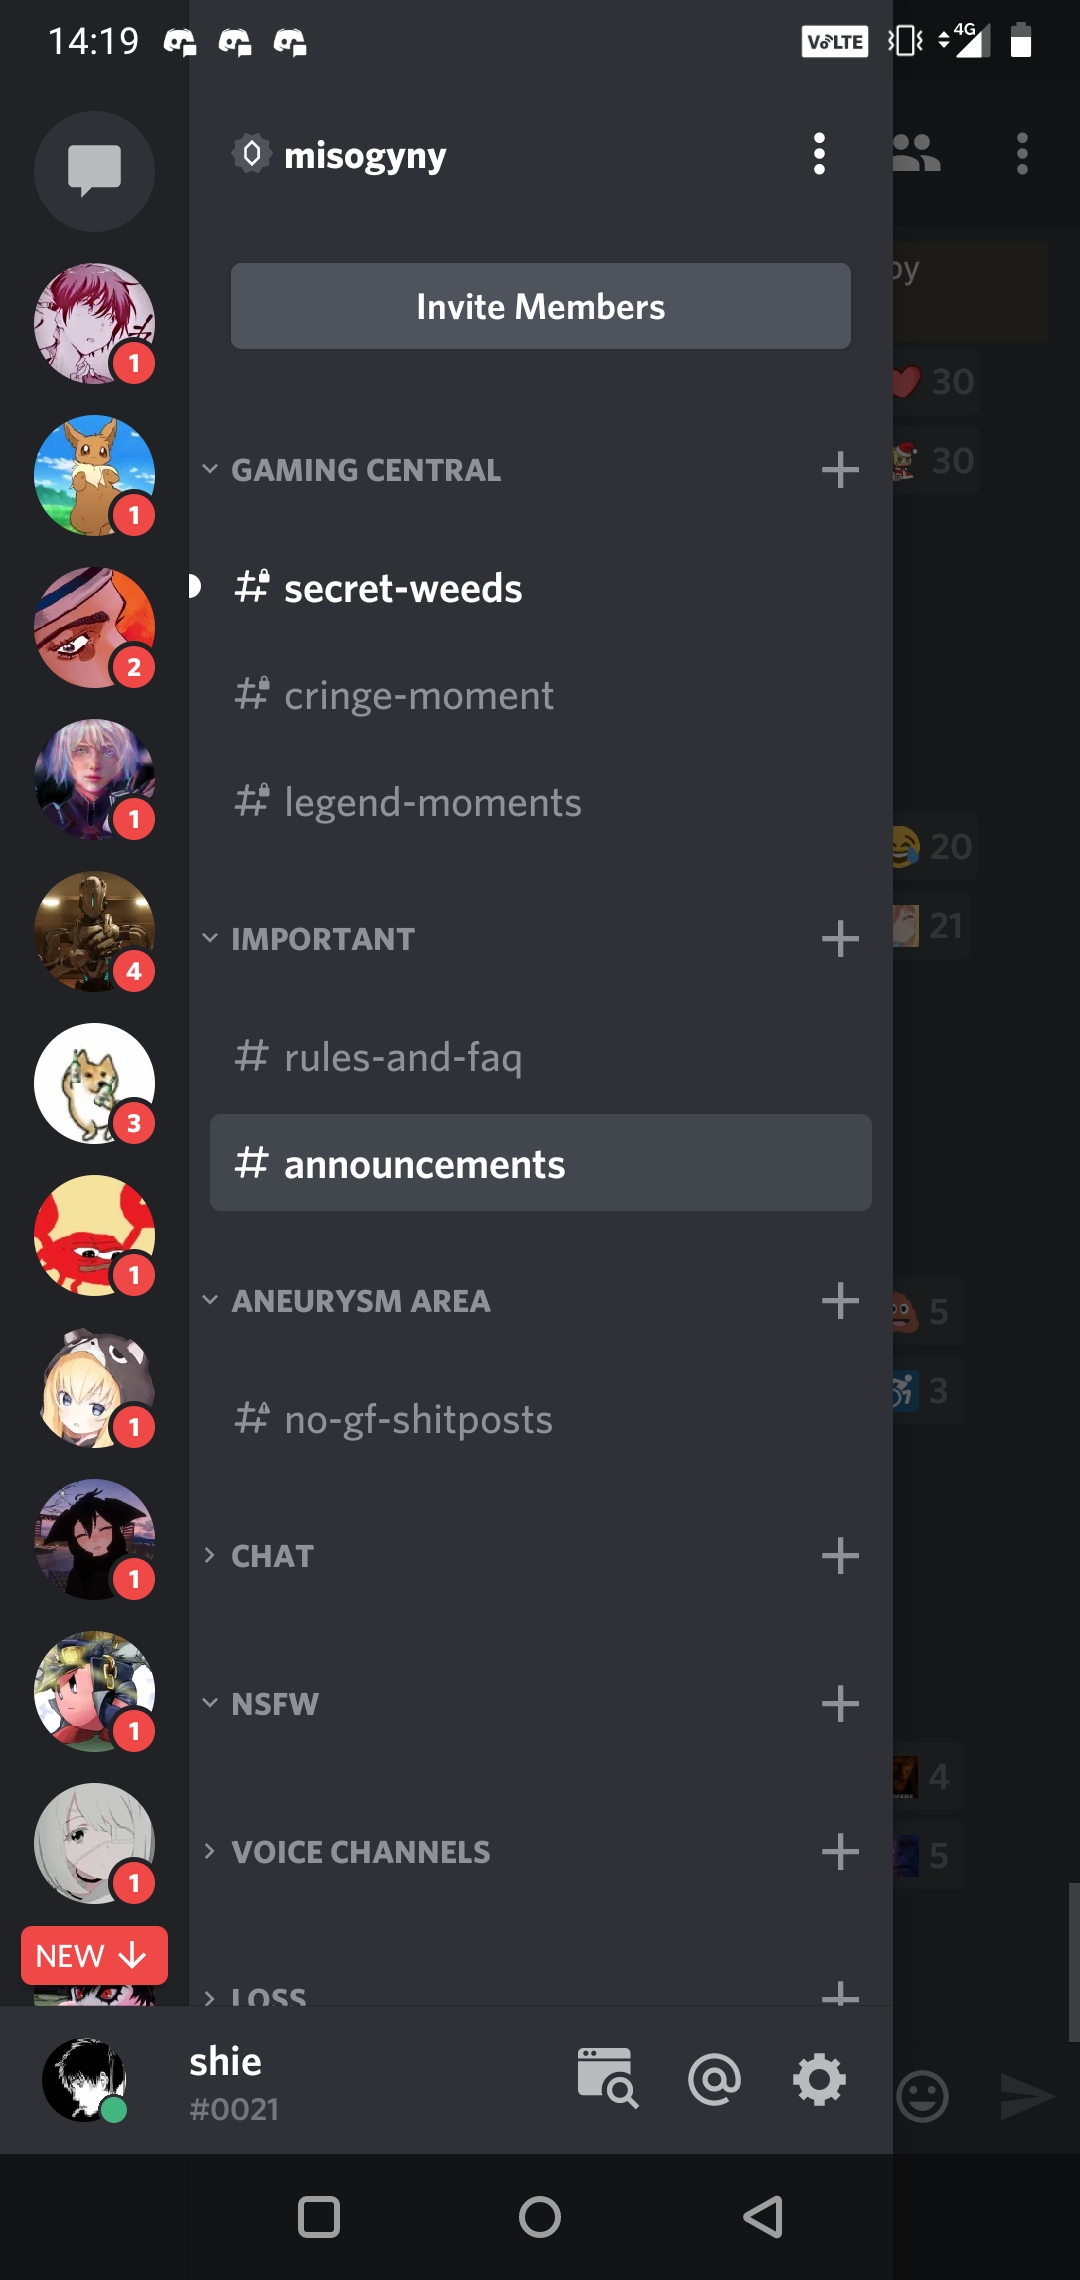Add channel to IMPORTANT category
Viewport: 1080px width, 2280px height.
pyautogui.click(x=840, y=939)
